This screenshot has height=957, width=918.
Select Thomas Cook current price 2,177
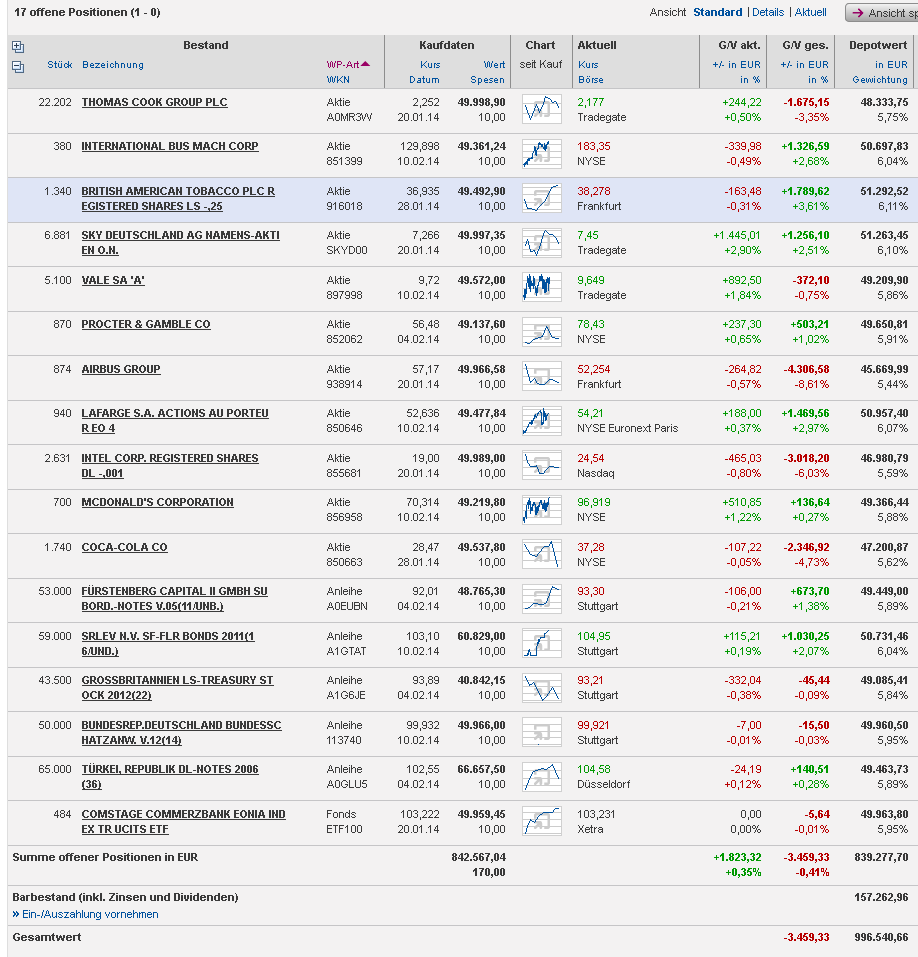click(x=591, y=103)
